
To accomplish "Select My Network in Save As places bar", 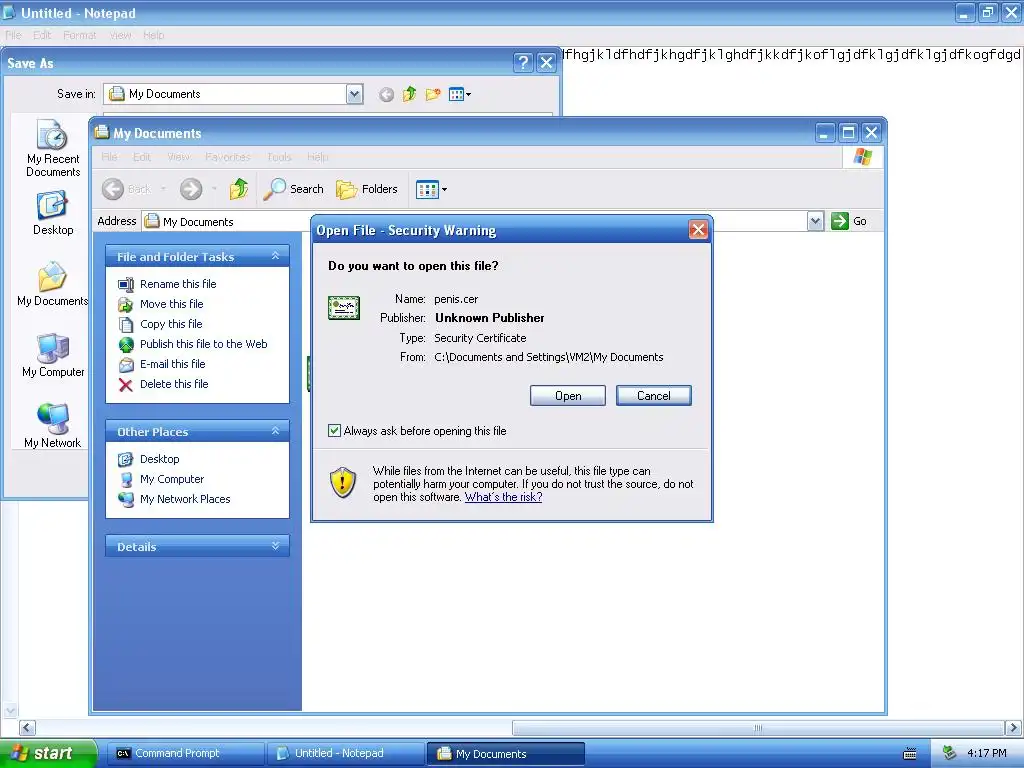I will pyautogui.click(x=53, y=426).
